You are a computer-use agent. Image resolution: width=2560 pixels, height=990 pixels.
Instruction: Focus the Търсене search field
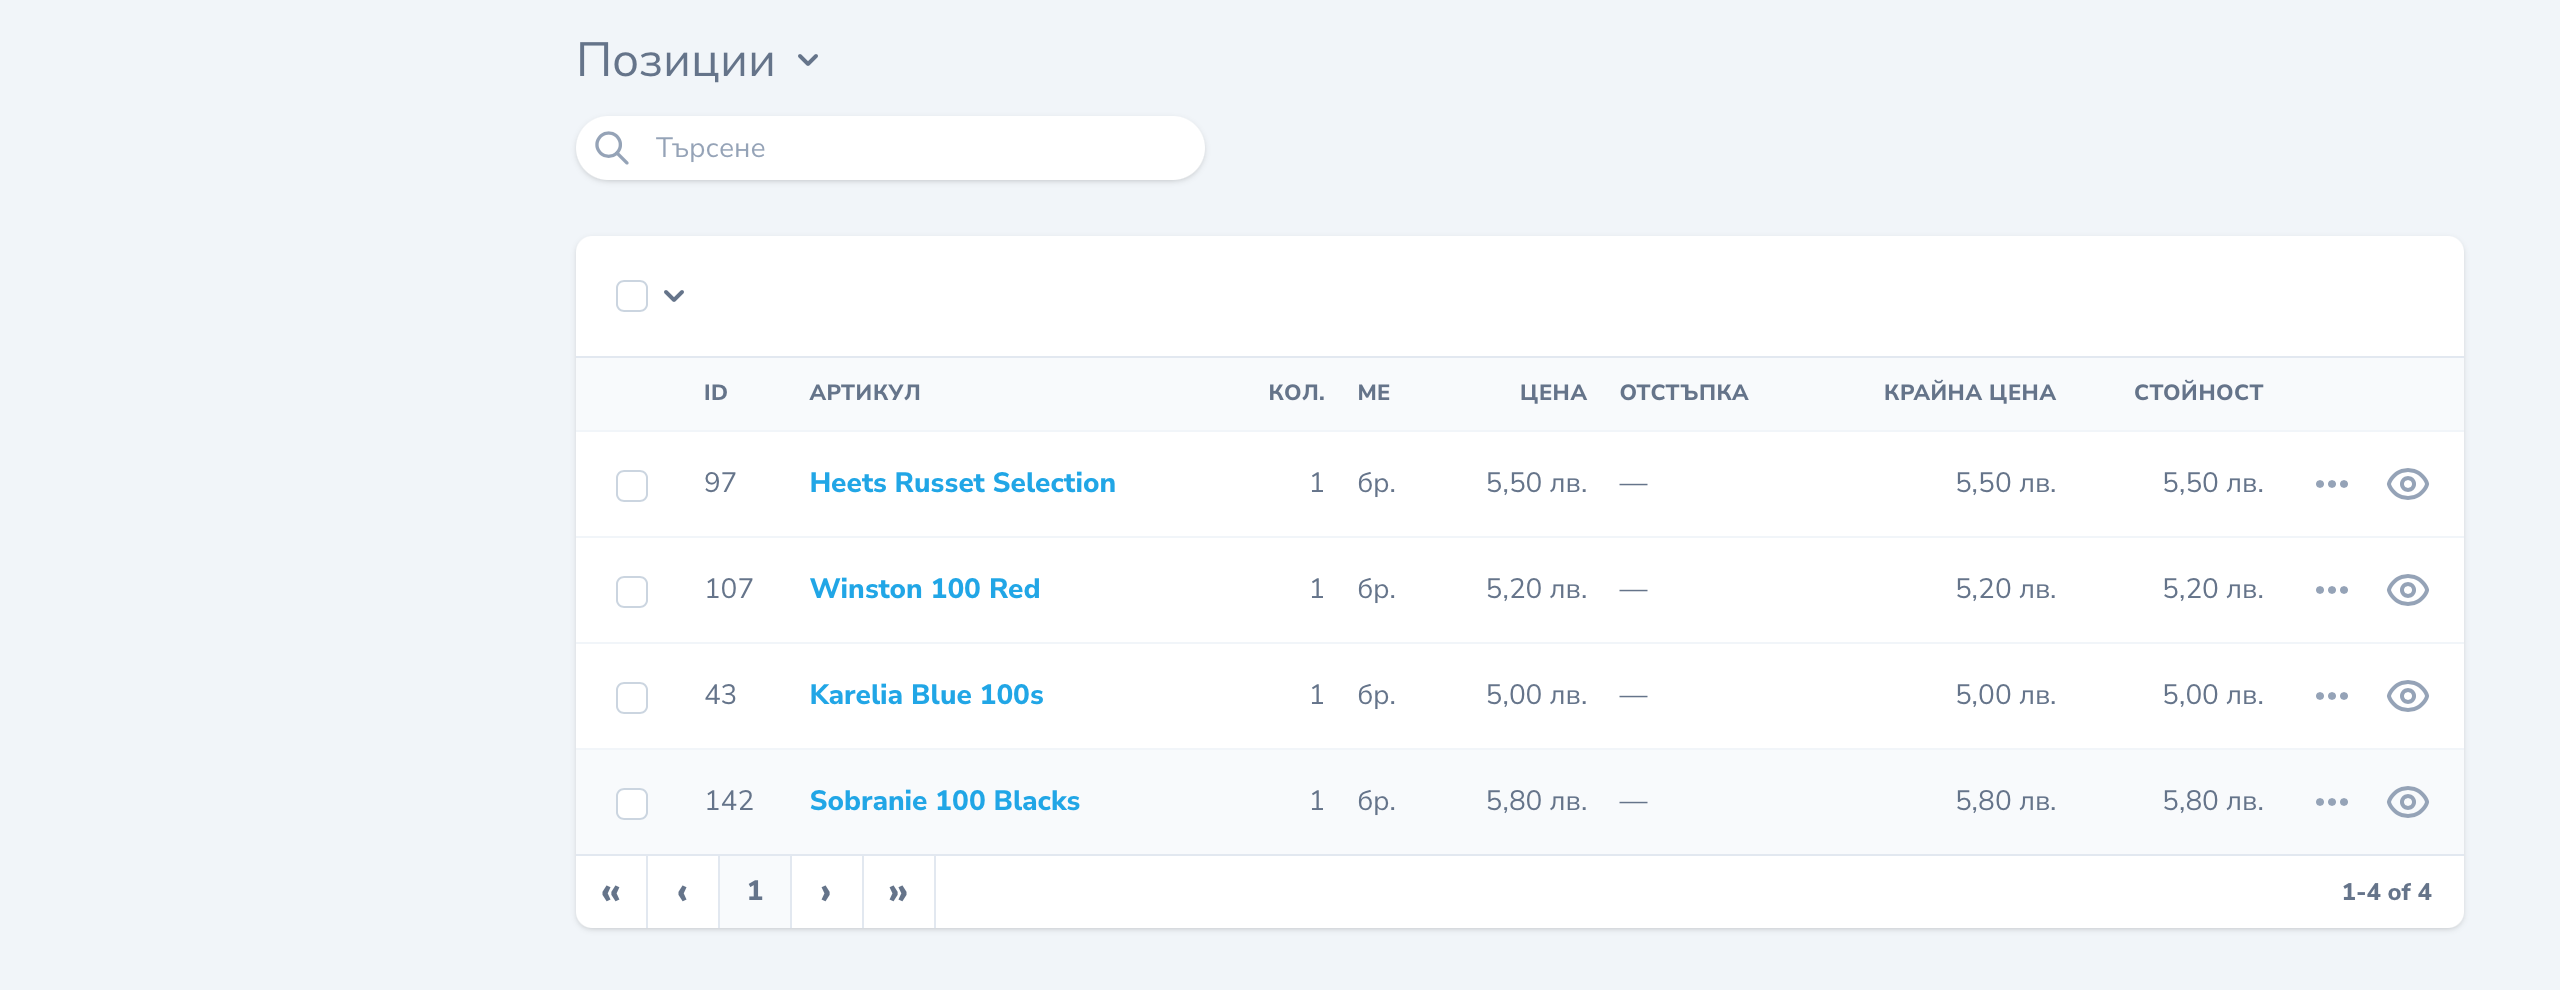(890, 148)
